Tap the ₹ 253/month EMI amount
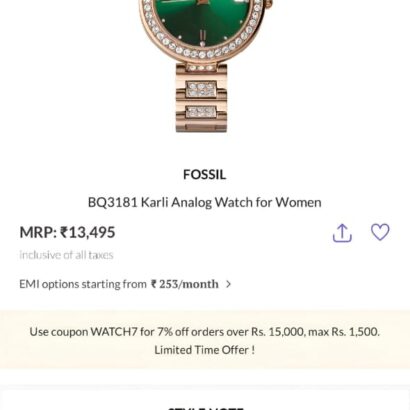The height and width of the screenshot is (410, 410). pyautogui.click(x=185, y=284)
